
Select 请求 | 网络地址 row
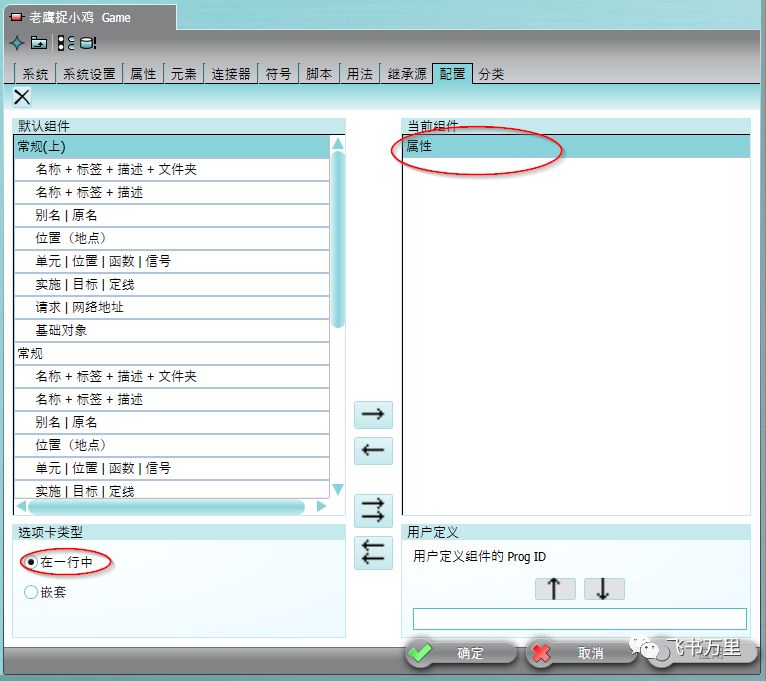(x=172, y=307)
